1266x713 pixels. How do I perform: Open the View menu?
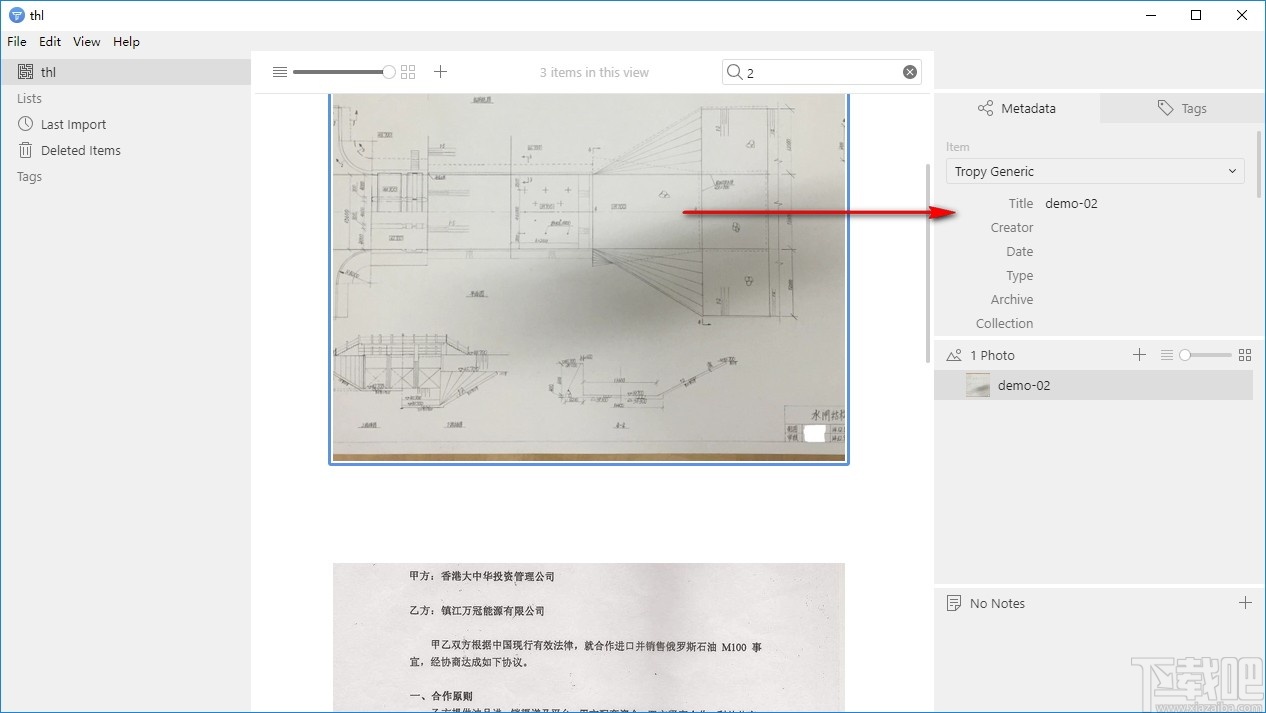85,41
